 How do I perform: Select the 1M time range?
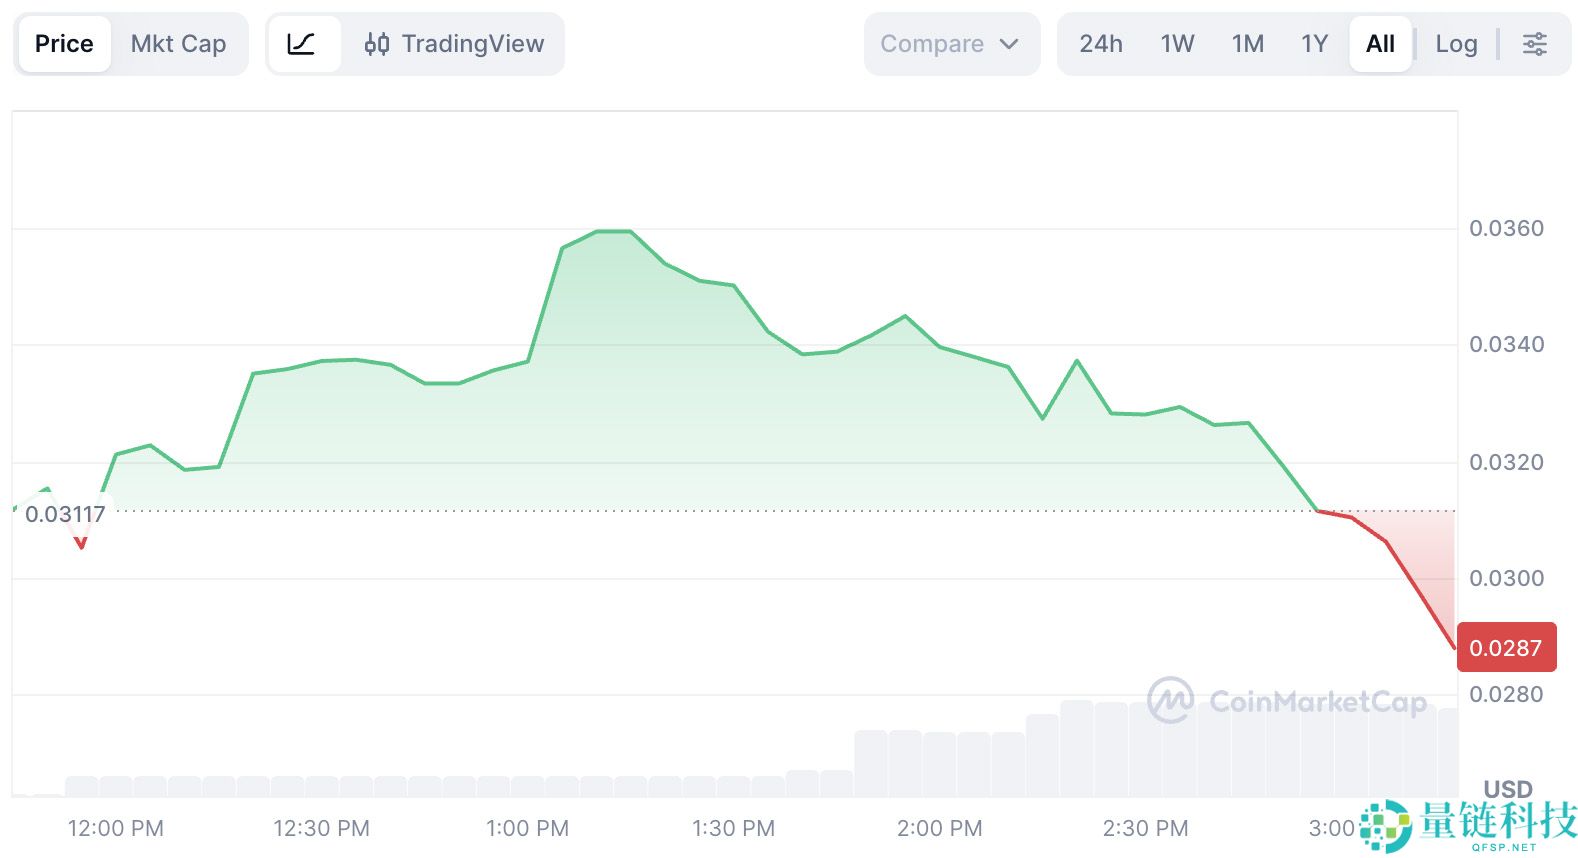pyautogui.click(x=1247, y=44)
